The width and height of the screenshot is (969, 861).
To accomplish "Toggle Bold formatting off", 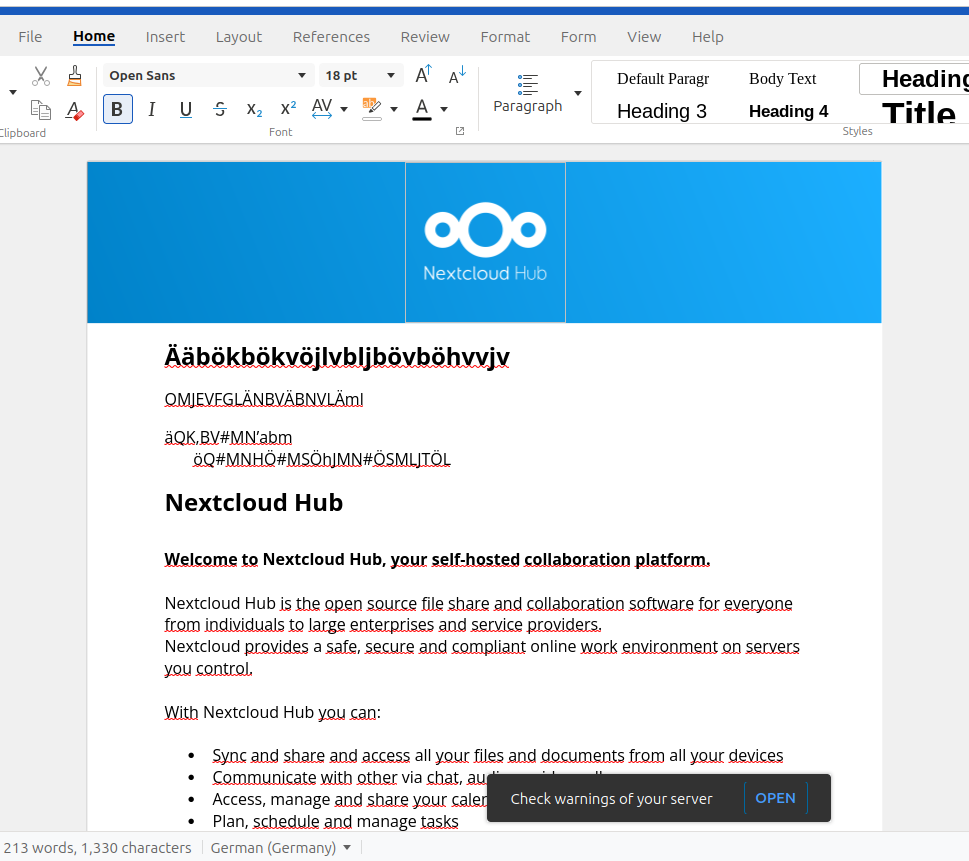I will tap(117, 109).
